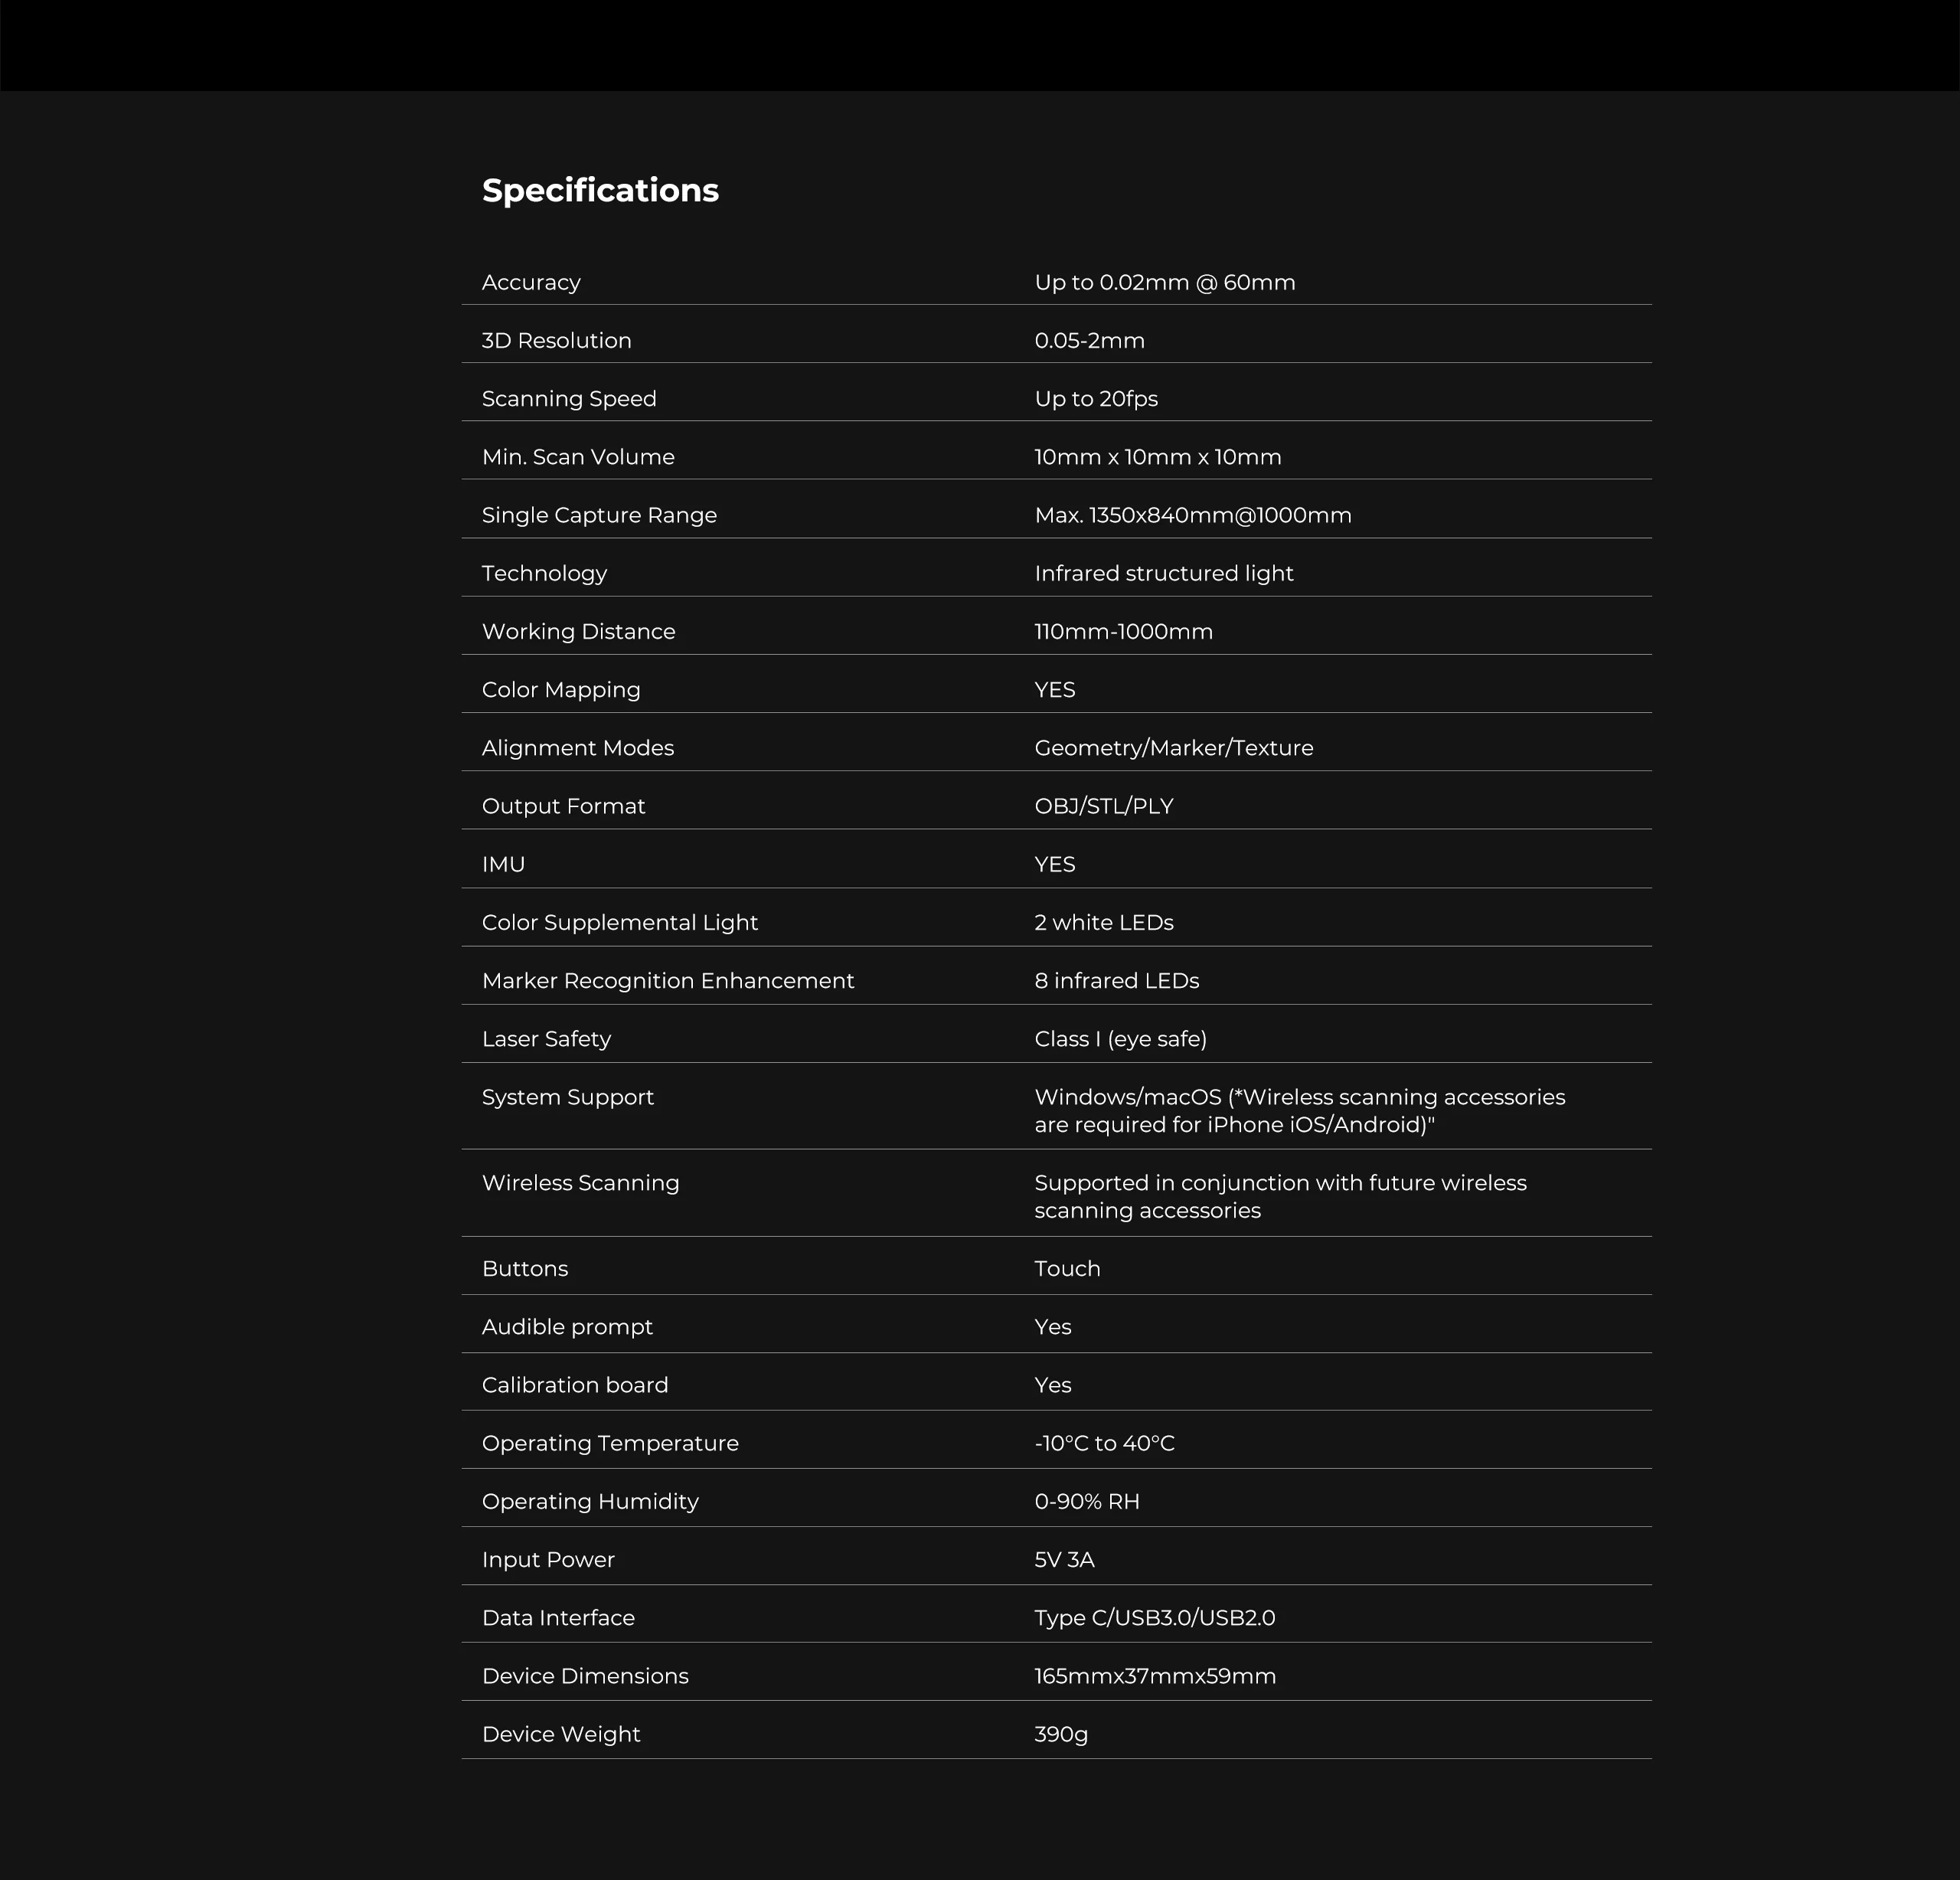
Task: Click the "Class I (eye safe)" laser safety value
Action: 1120,1039
